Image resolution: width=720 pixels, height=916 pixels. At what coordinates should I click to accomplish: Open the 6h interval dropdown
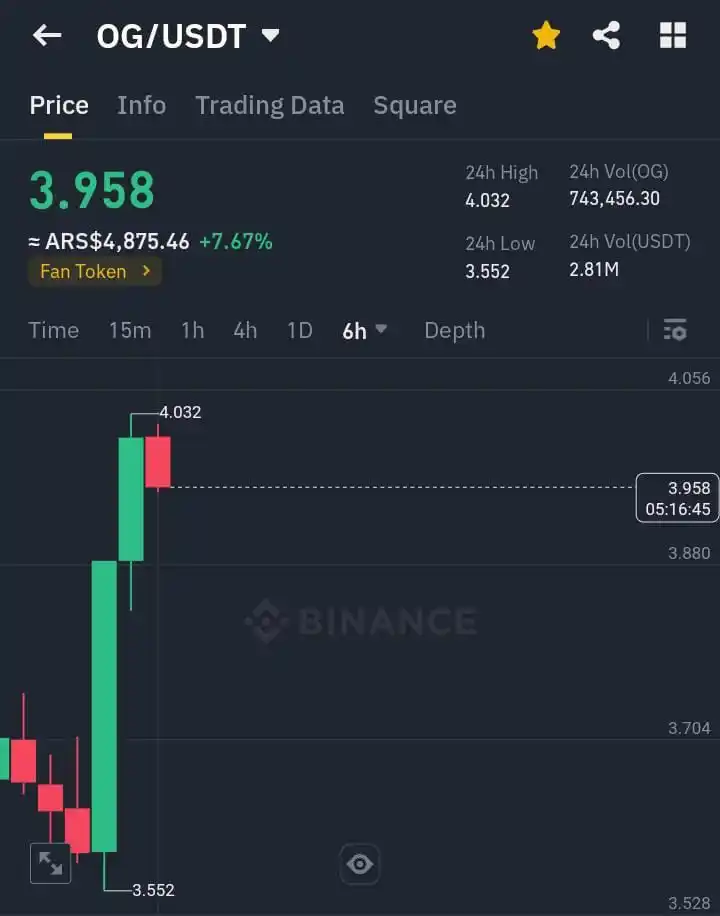364,331
